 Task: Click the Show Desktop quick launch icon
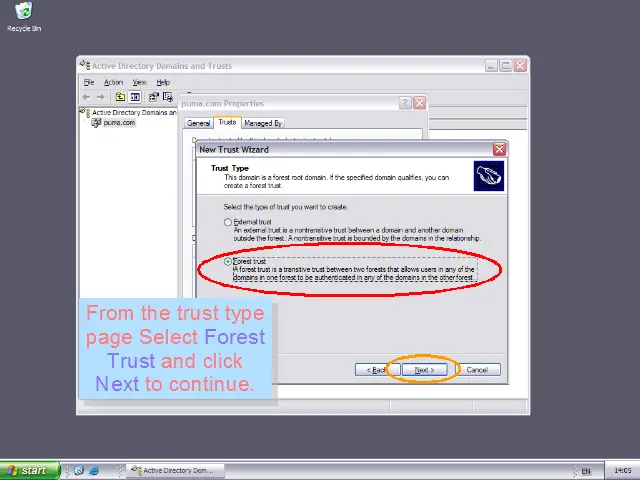(79, 471)
